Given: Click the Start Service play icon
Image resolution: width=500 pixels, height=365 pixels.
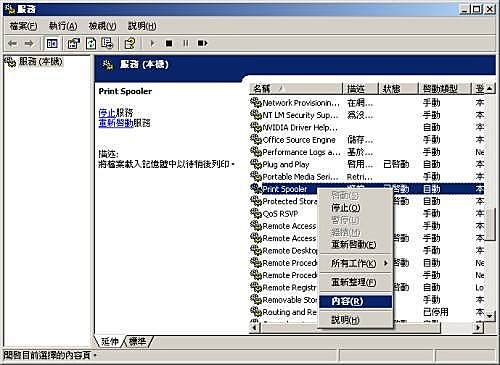Looking at the screenshot, I should [153, 43].
